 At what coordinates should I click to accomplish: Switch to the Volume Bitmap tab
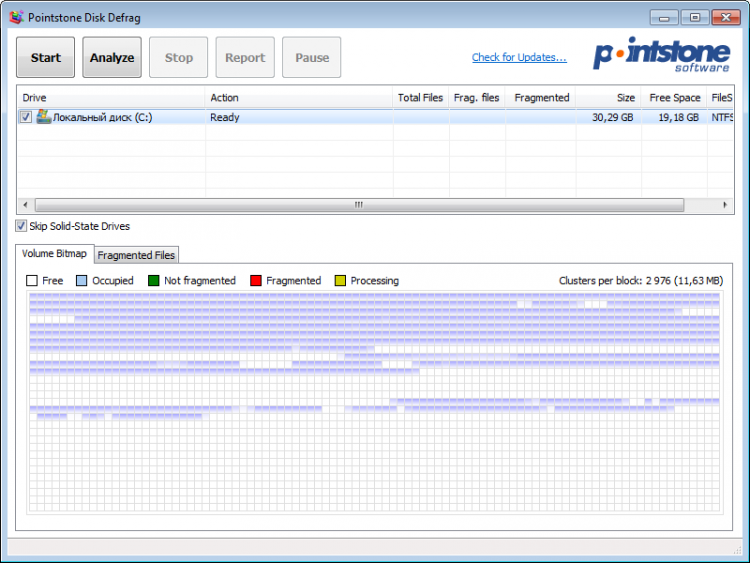(54, 254)
